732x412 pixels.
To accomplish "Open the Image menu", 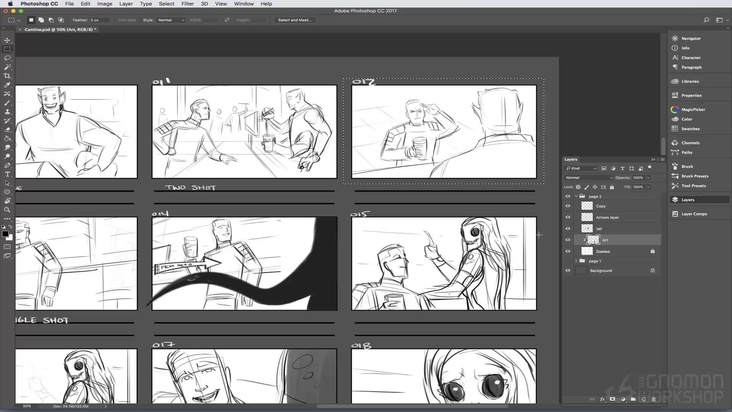I will click(x=105, y=4).
